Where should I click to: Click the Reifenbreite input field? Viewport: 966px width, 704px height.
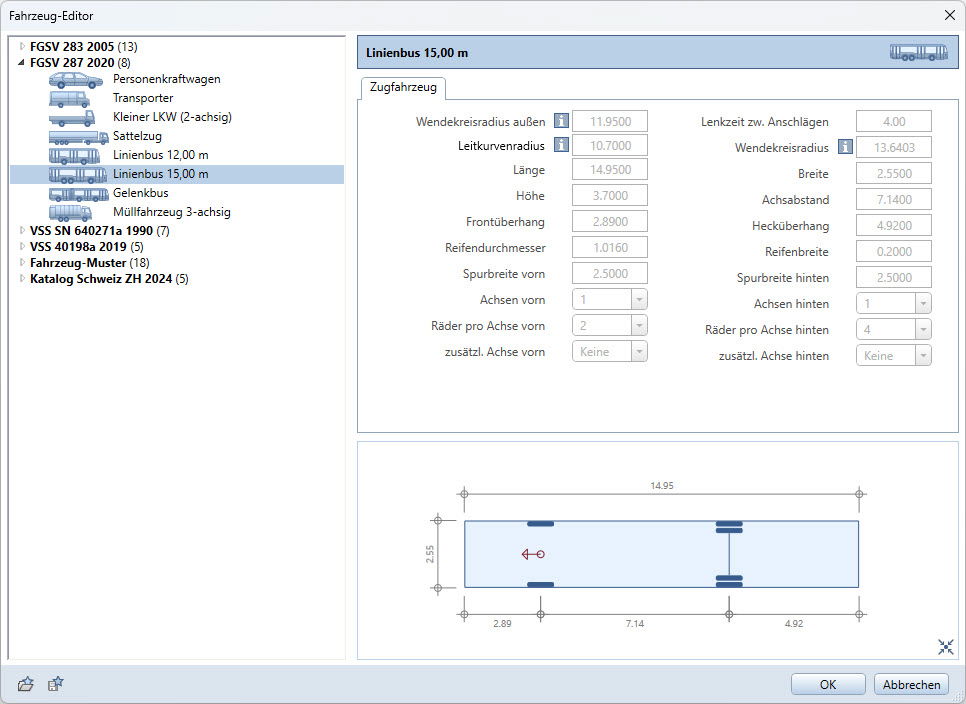point(893,251)
